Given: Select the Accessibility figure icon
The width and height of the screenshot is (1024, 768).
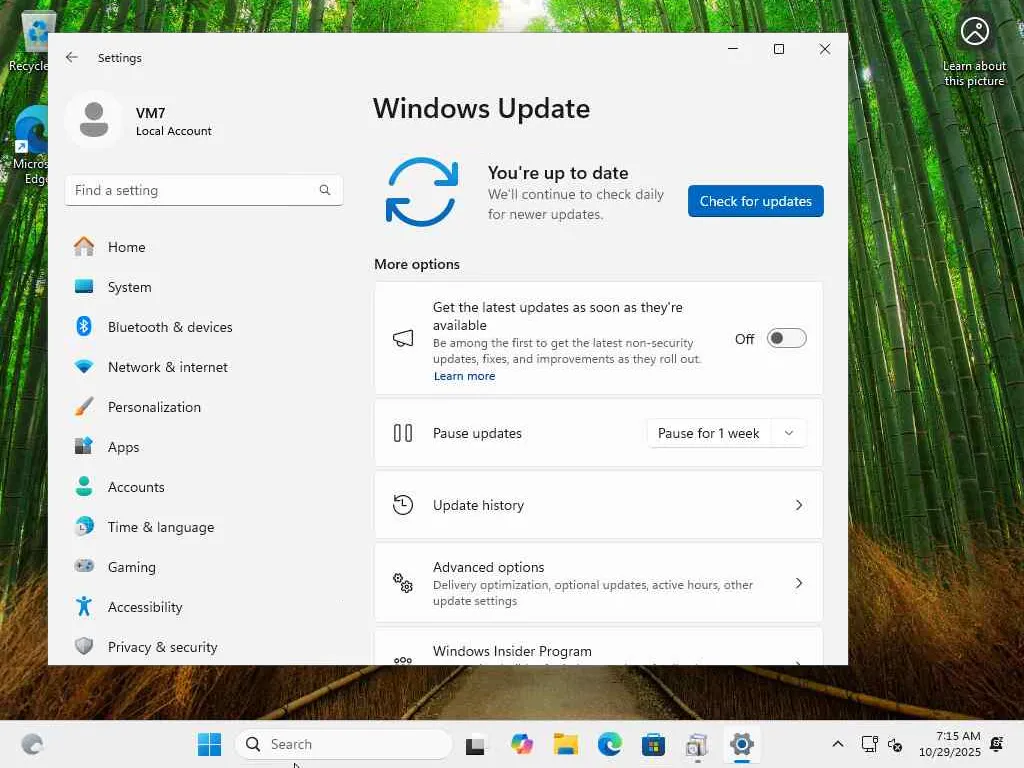Looking at the screenshot, I should (x=84, y=606).
